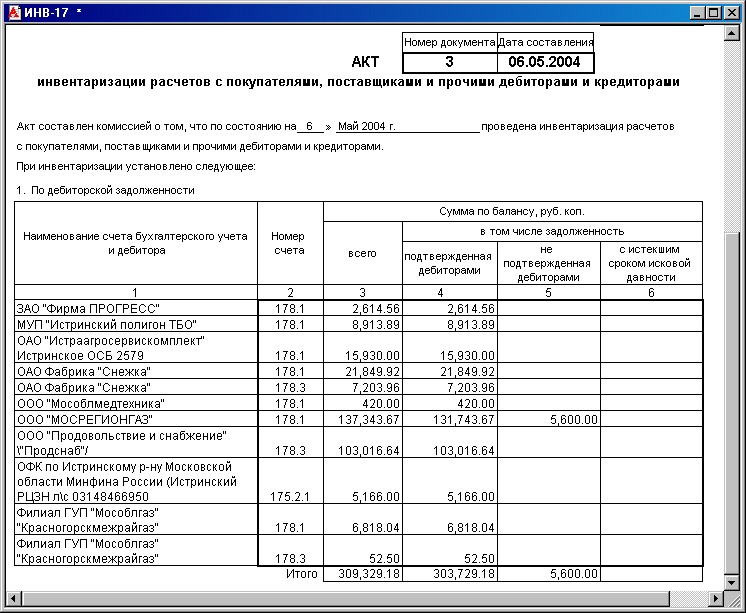Click the horizontal scrollbar right arrow
746x613 pixels.
[x=716, y=598]
